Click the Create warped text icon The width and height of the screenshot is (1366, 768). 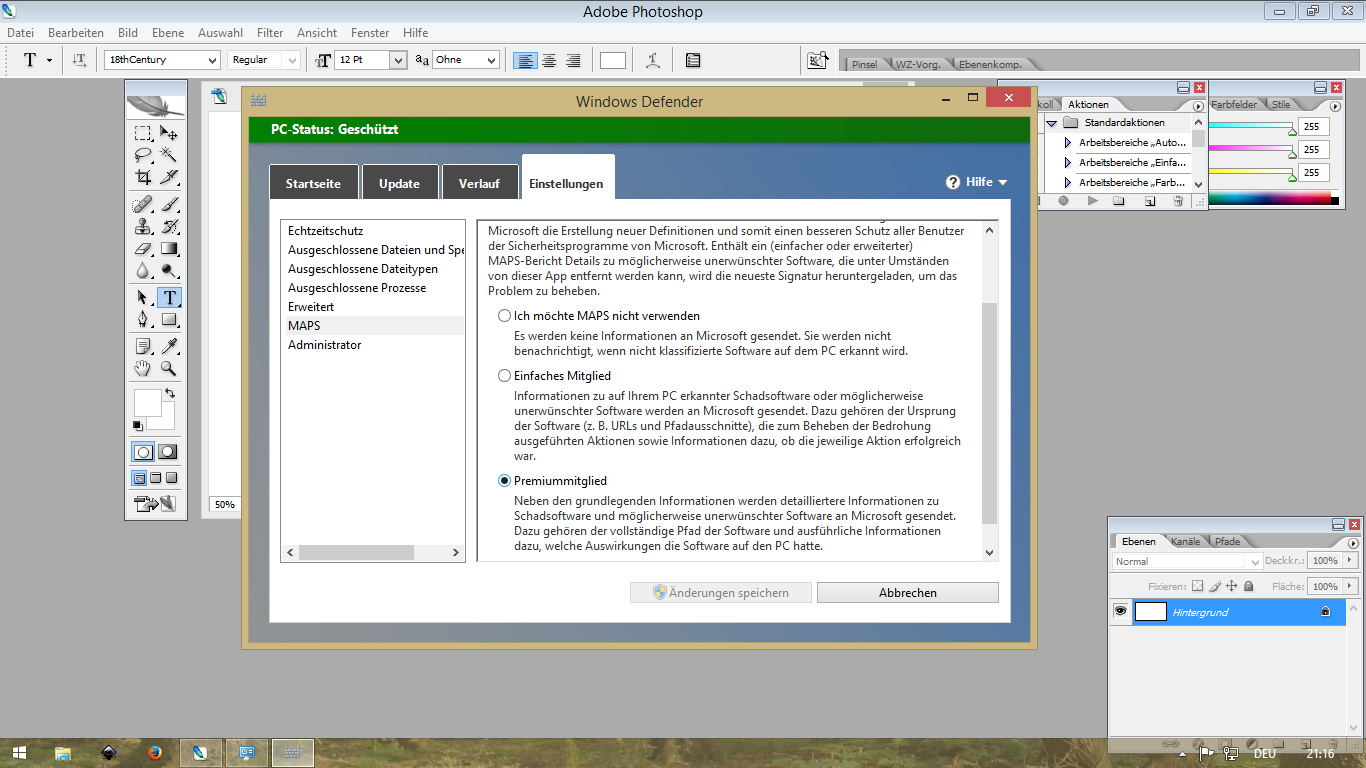click(x=653, y=60)
